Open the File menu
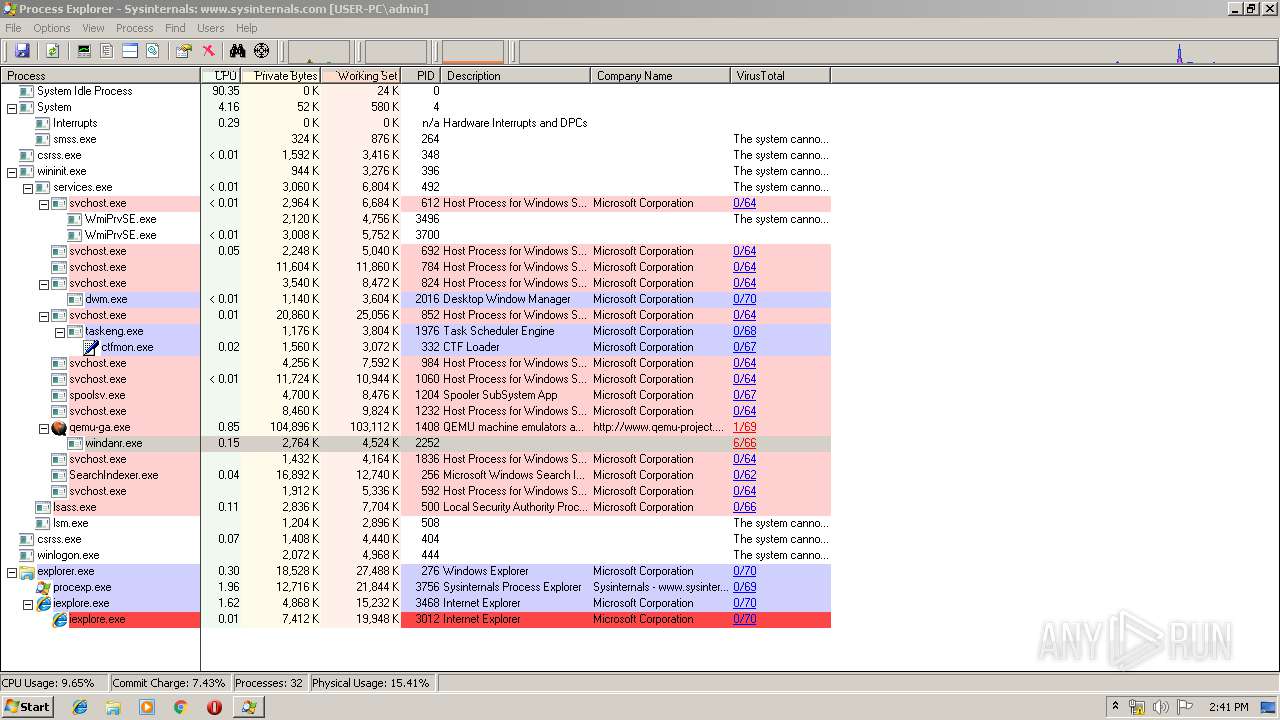 (x=13, y=28)
